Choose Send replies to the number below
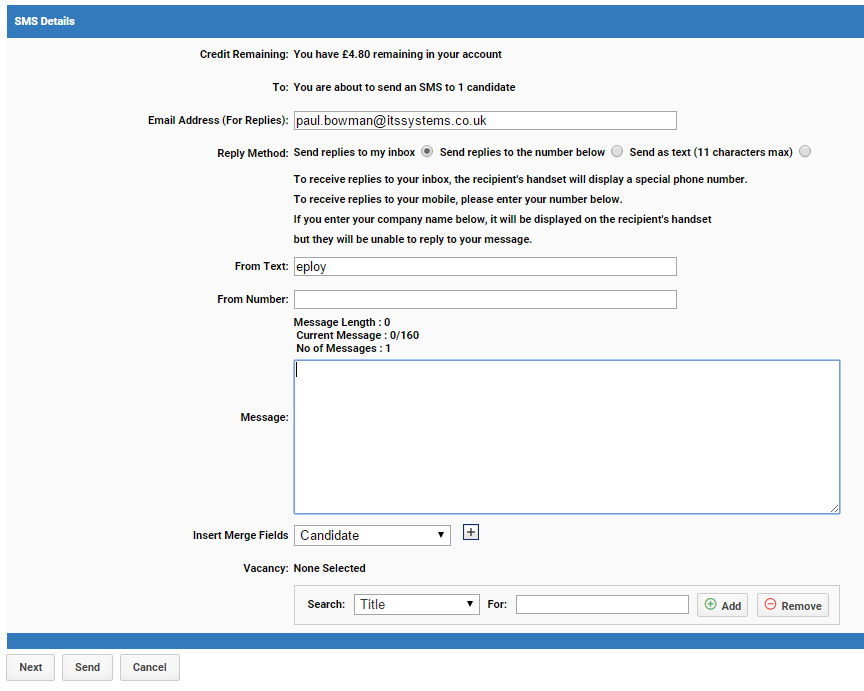 tap(617, 152)
